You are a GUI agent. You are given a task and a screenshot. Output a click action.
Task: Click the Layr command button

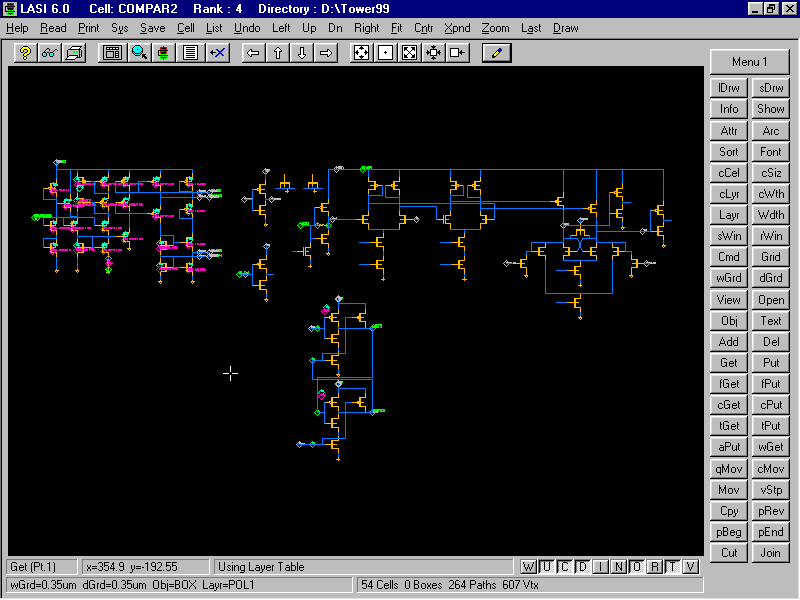729,215
